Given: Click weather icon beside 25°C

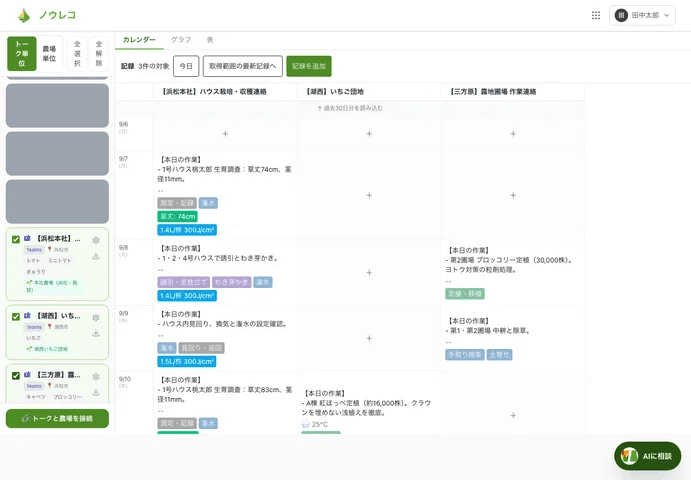Looking at the screenshot, I should (x=305, y=424).
